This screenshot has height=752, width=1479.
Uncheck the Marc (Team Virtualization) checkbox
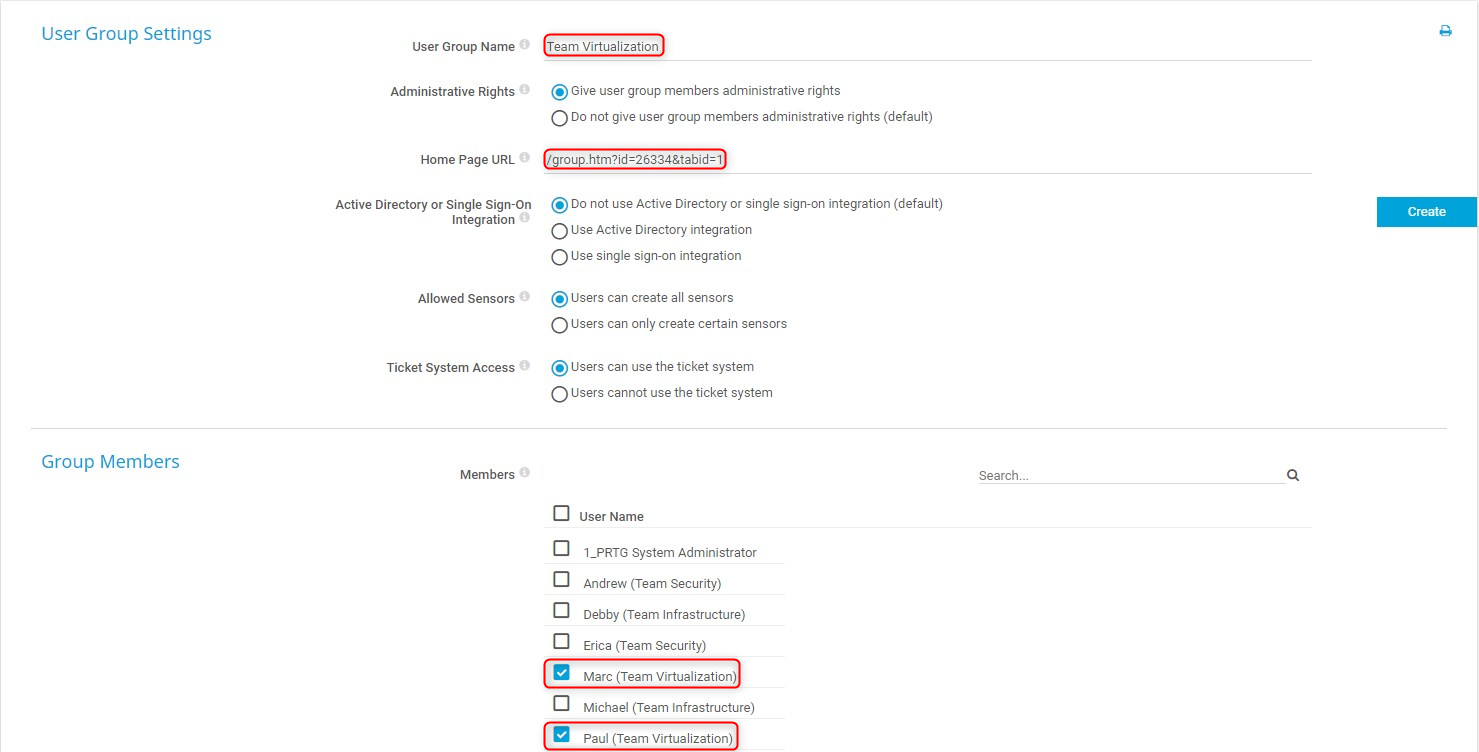[562, 673]
